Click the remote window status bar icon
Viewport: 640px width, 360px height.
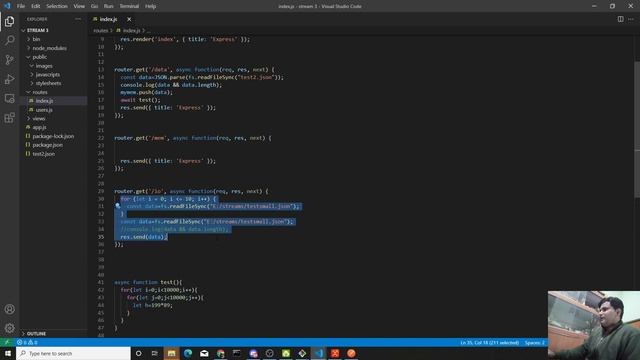(7, 342)
